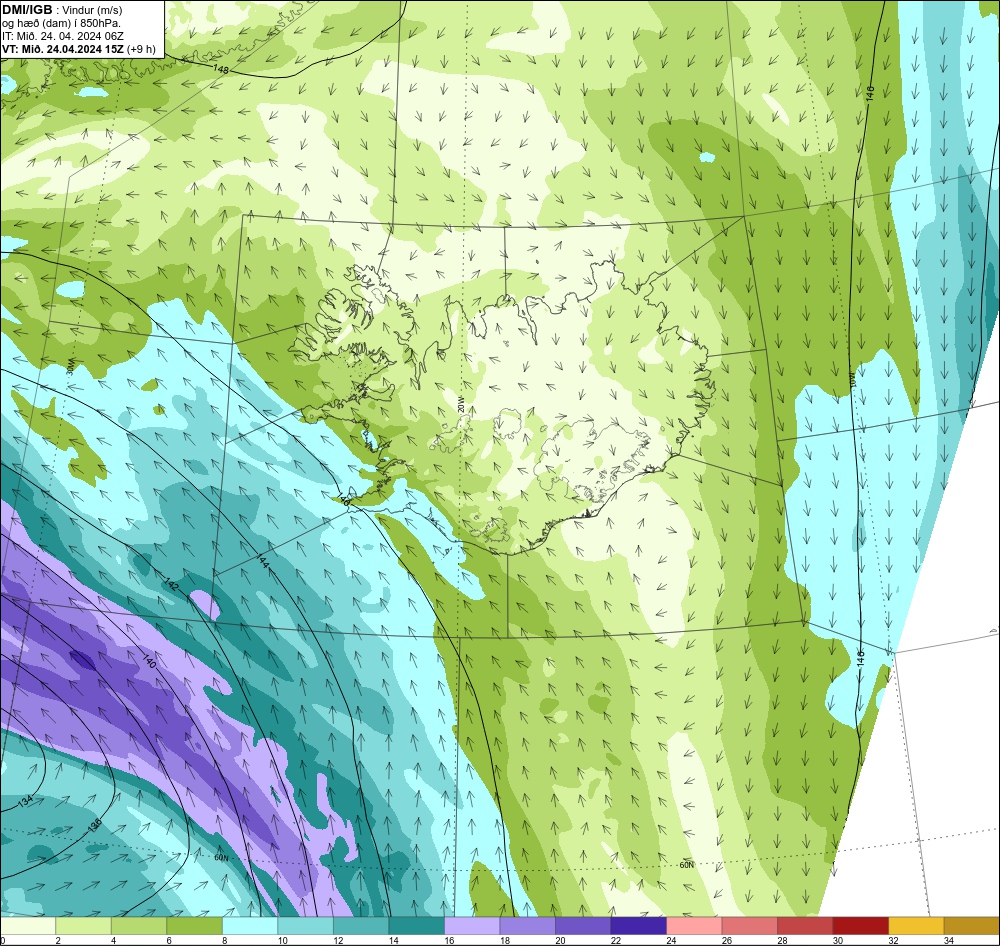The height and width of the screenshot is (946, 1000).
Task: Click the '134' height contour label
Action: click(x=25, y=802)
